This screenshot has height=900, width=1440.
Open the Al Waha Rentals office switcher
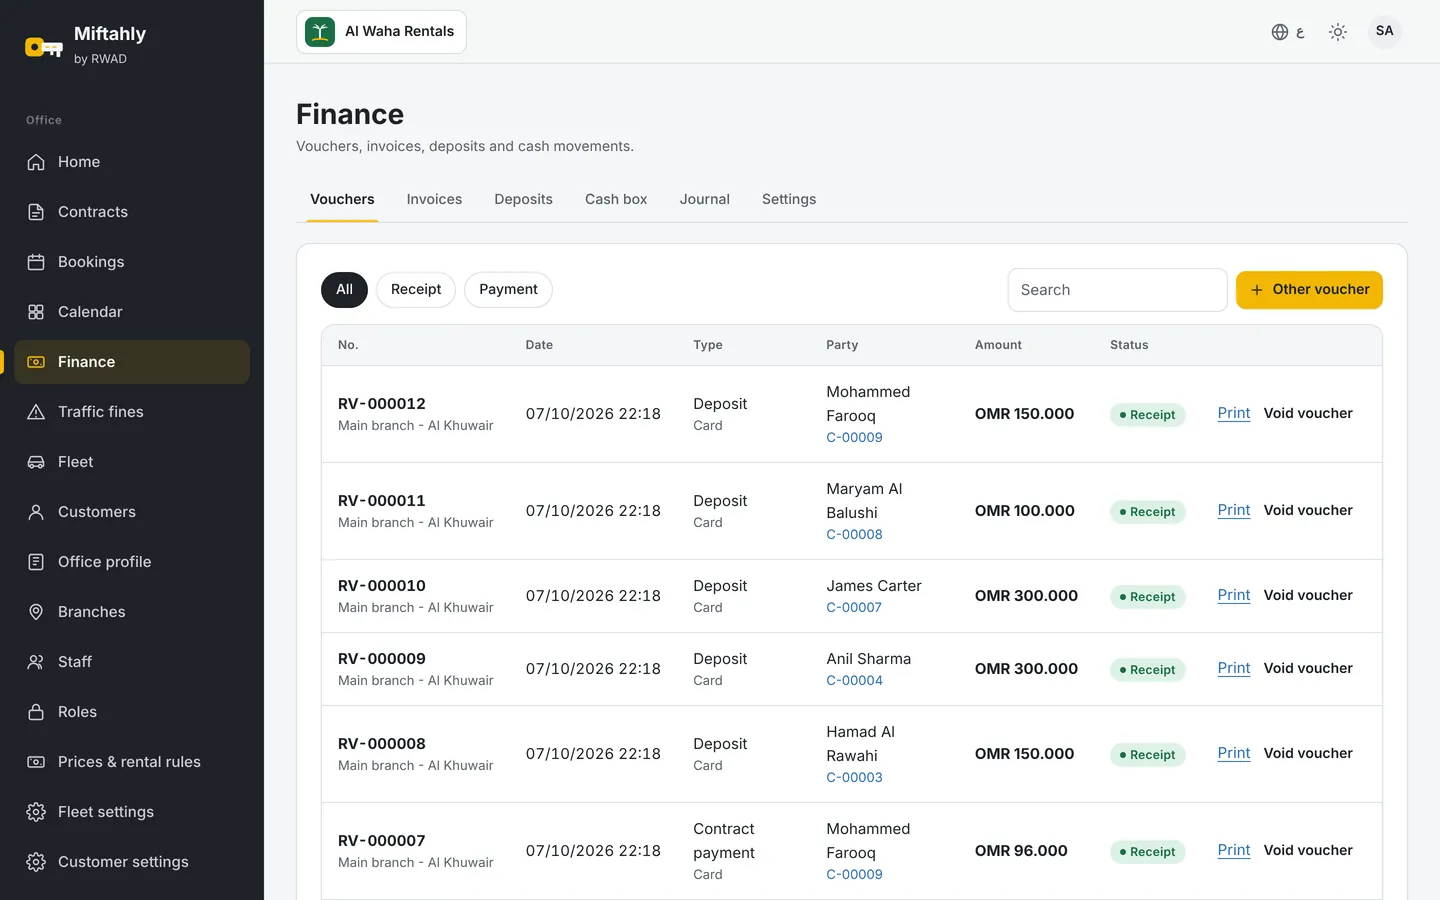(381, 32)
